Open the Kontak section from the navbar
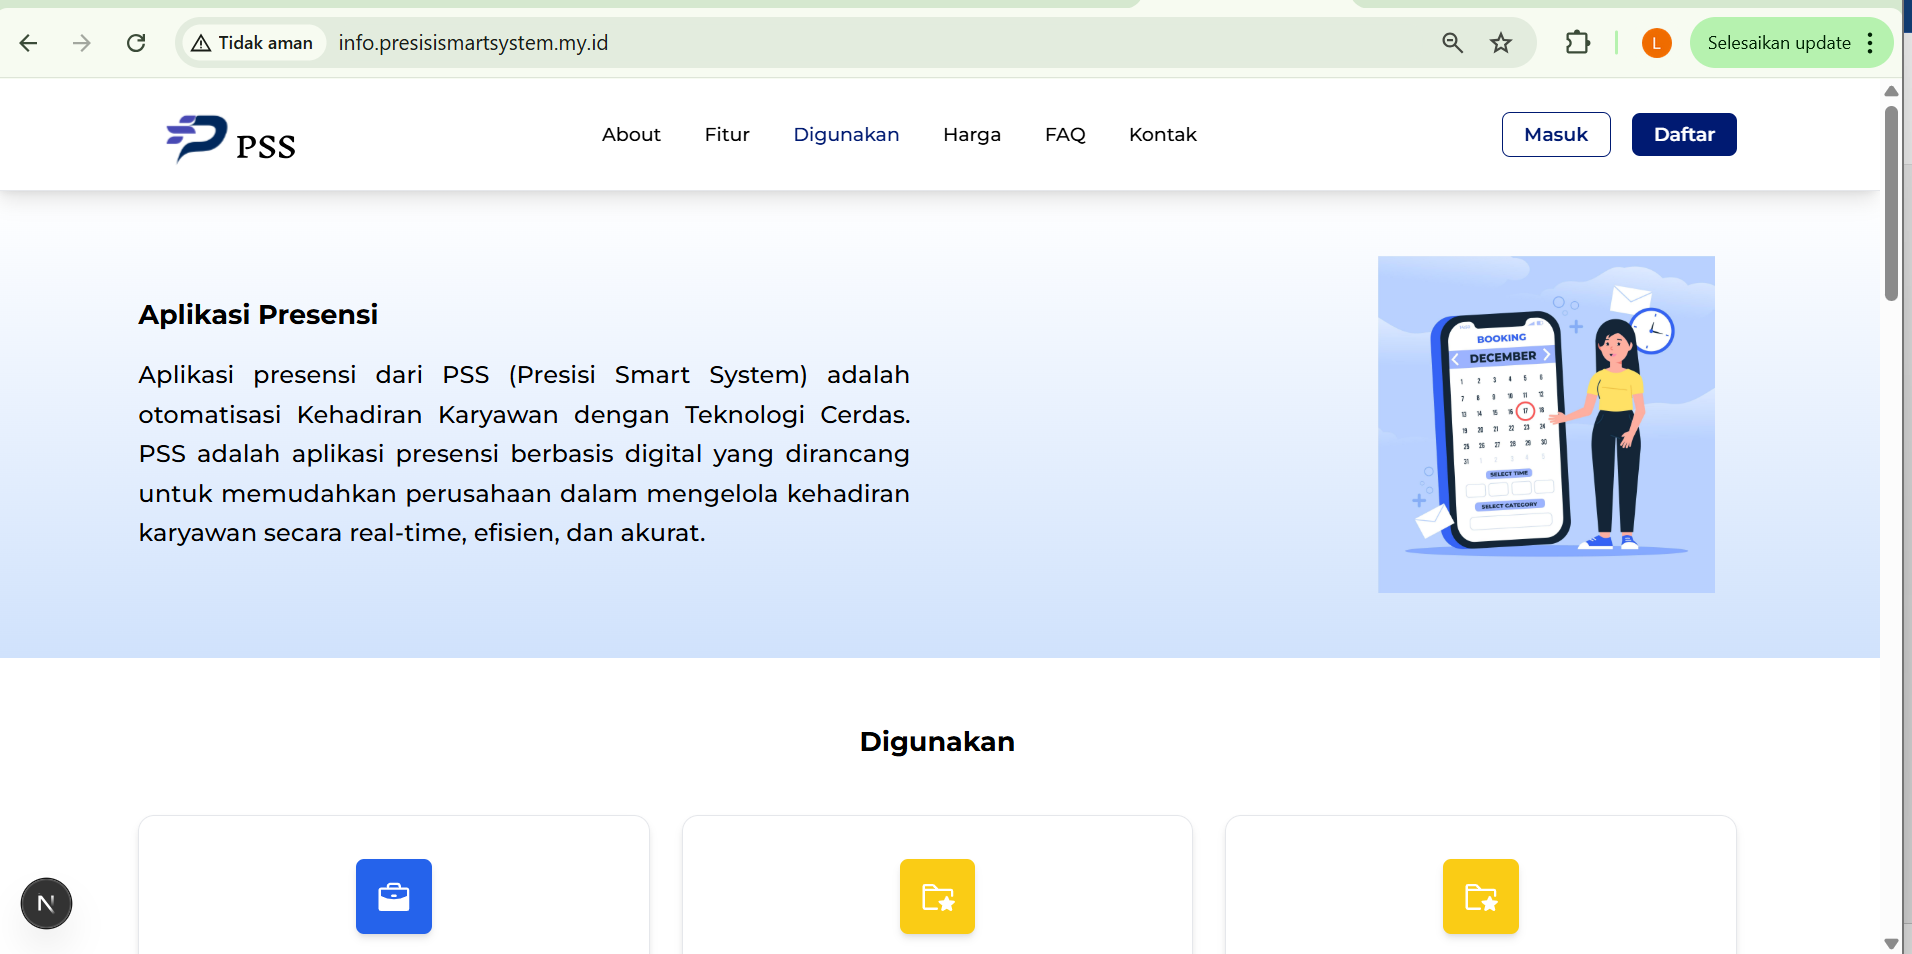Image resolution: width=1912 pixels, height=954 pixels. (1162, 134)
